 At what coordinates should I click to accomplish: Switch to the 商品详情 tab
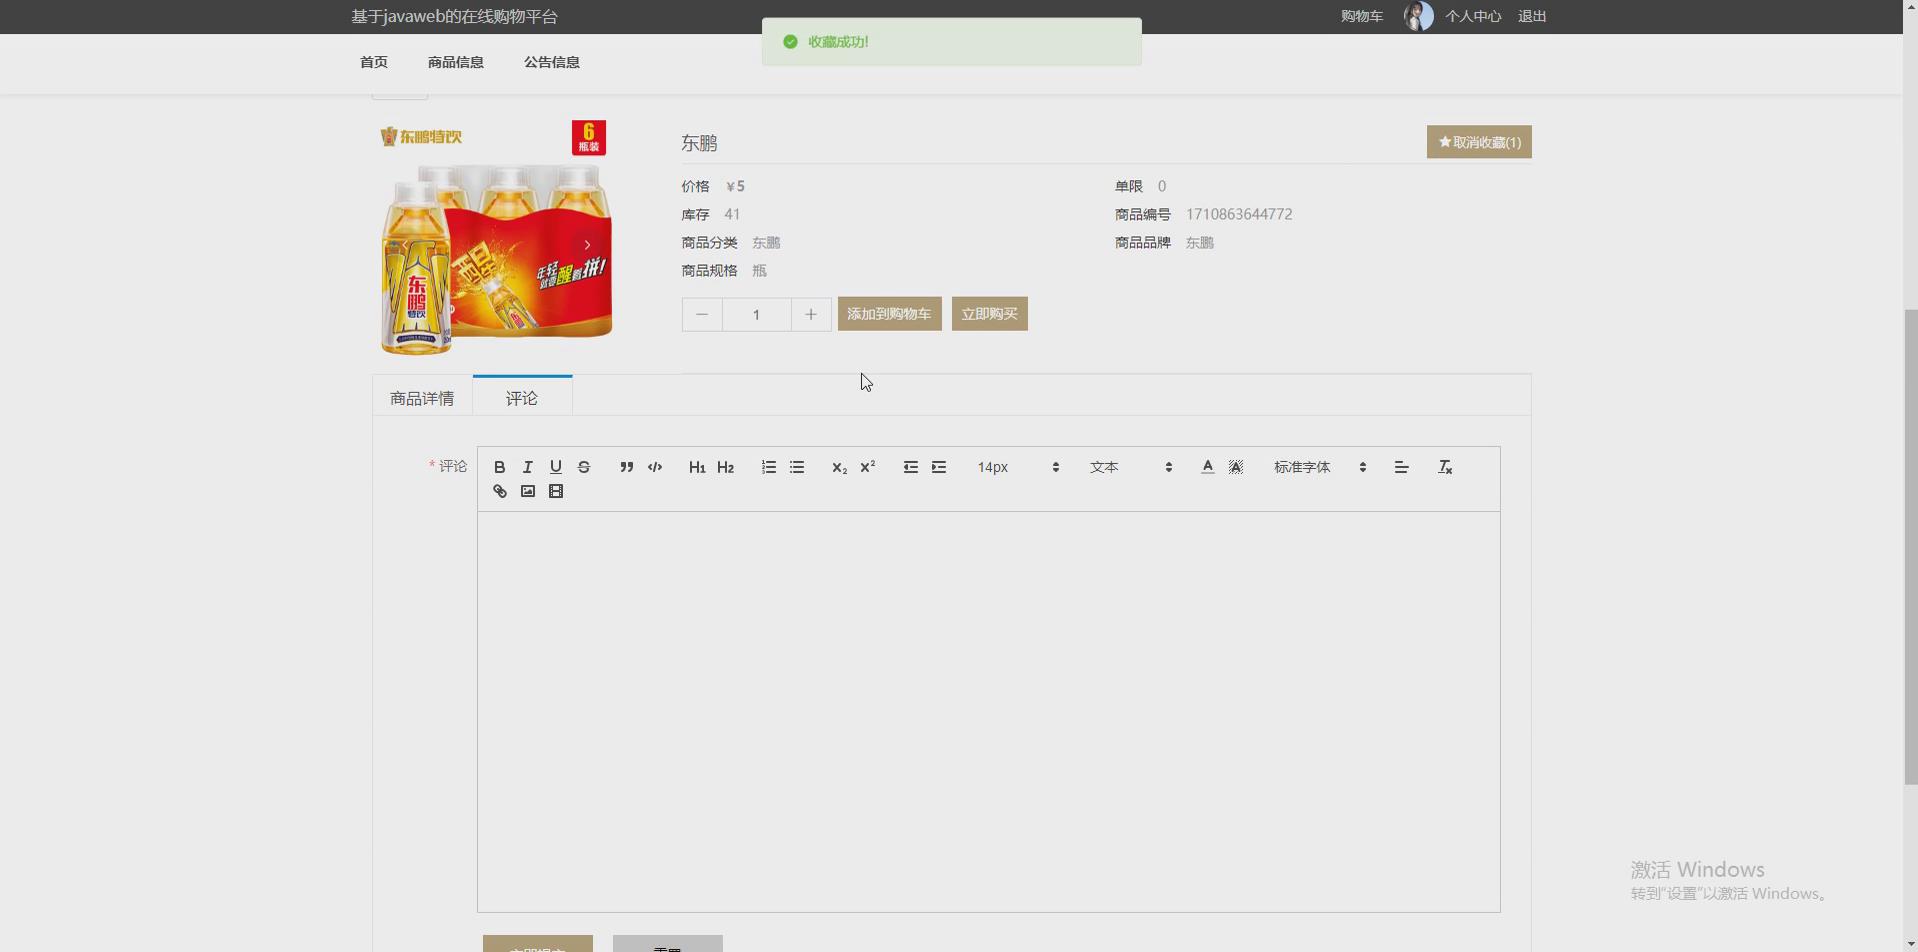[422, 398]
